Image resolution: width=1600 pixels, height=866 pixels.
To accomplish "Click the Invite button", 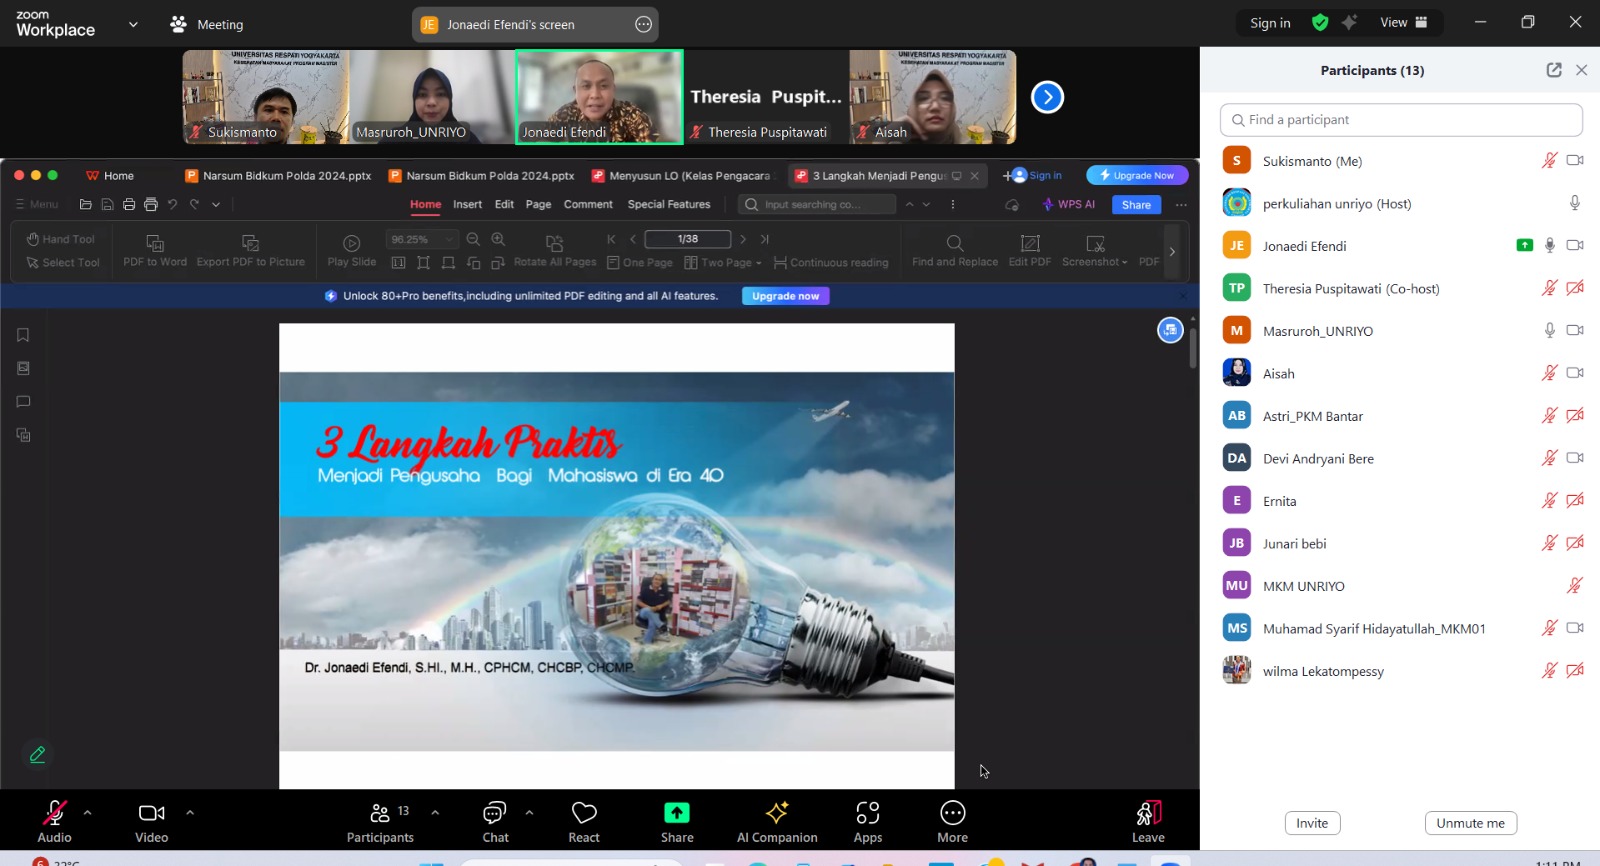I will pyautogui.click(x=1312, y=823).
